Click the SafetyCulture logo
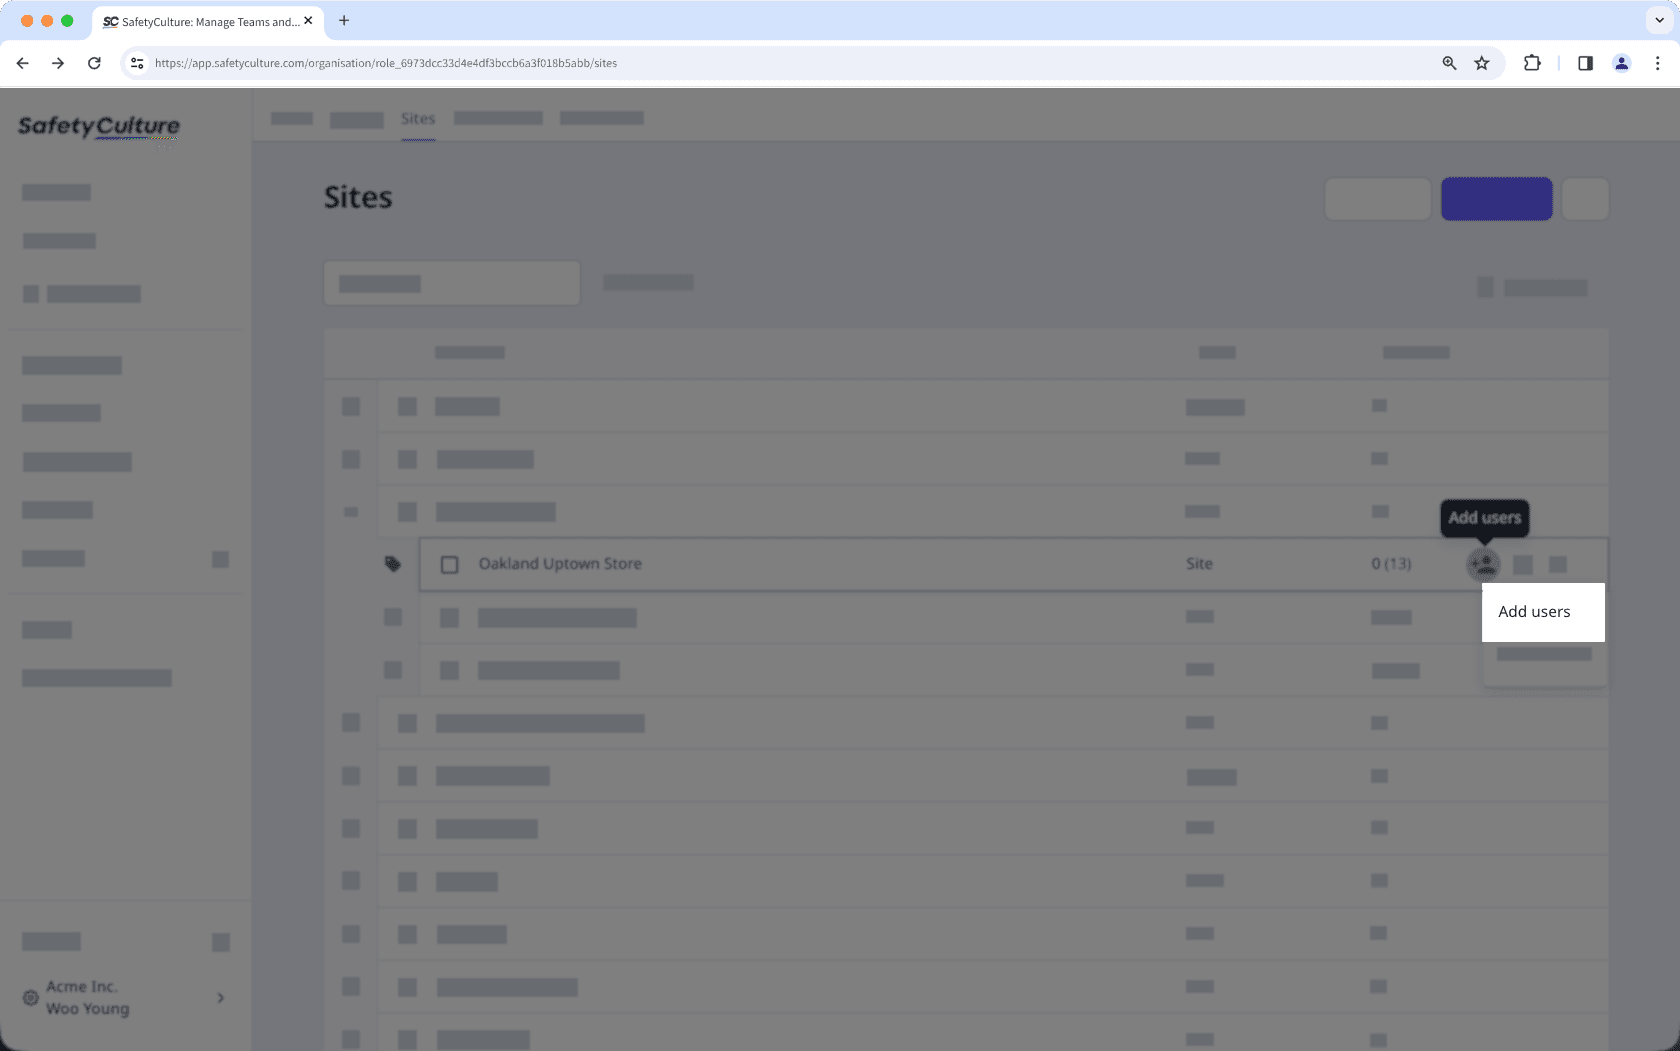 click(98, 128)
